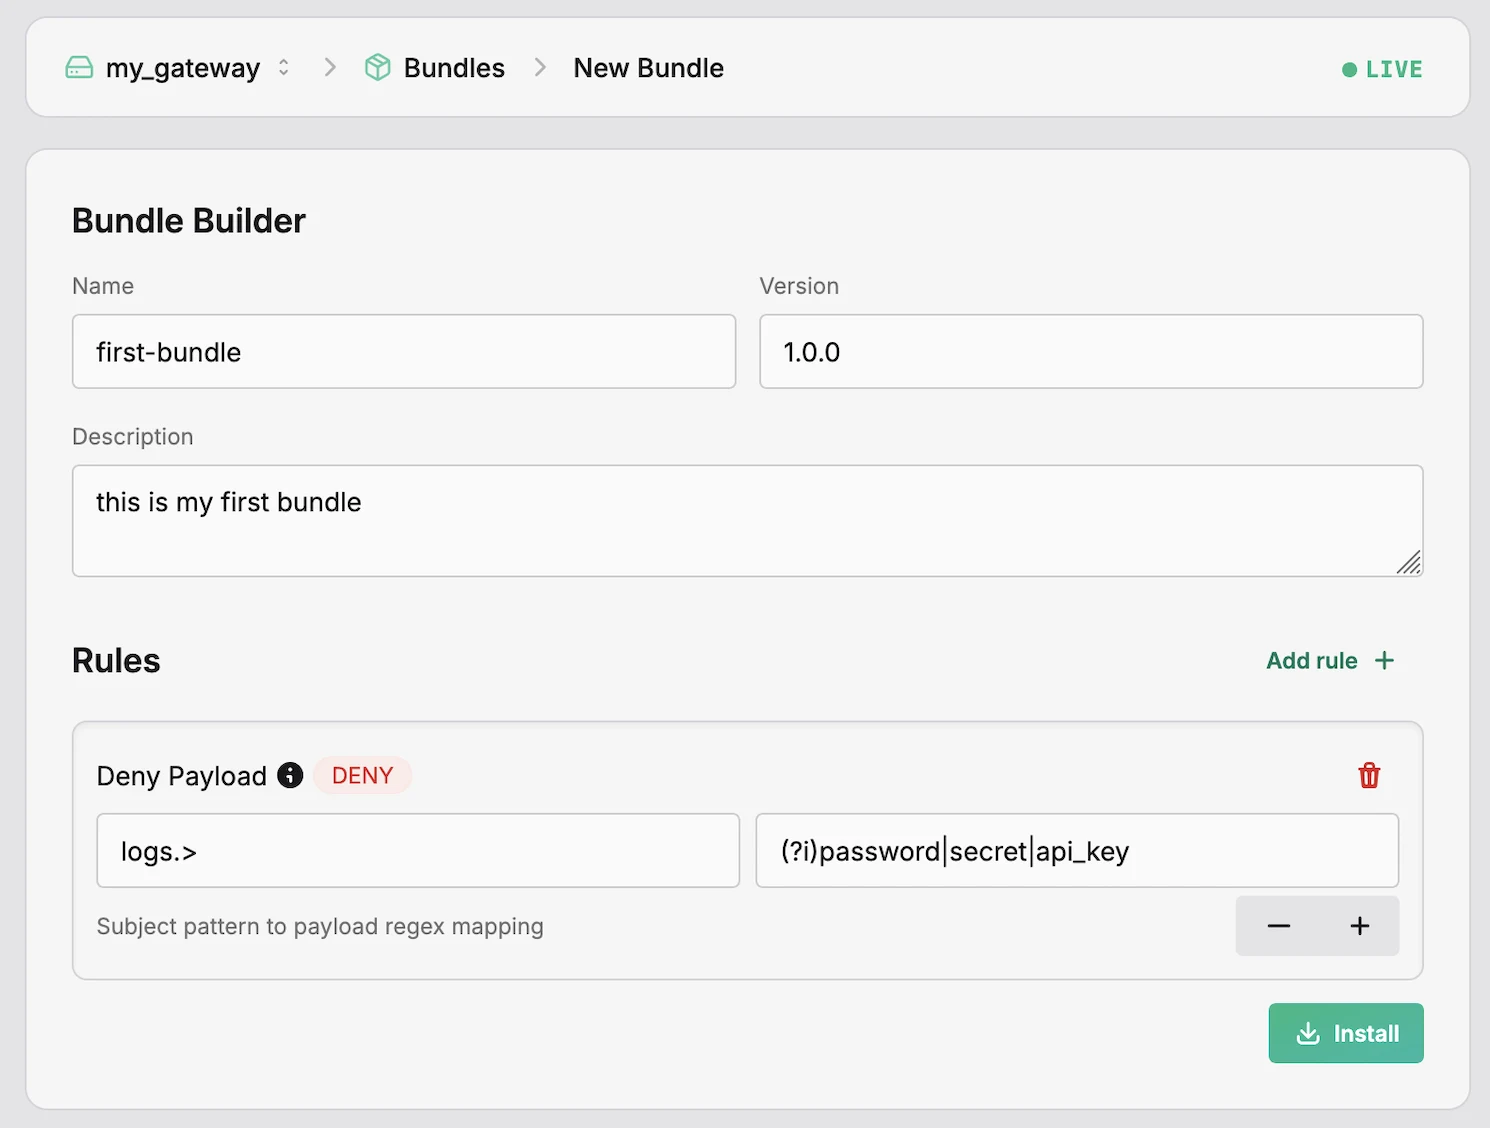Click 'Subject pattern to payload regex mapping' text
The image size is (1490, 1128).
(320, 927)
